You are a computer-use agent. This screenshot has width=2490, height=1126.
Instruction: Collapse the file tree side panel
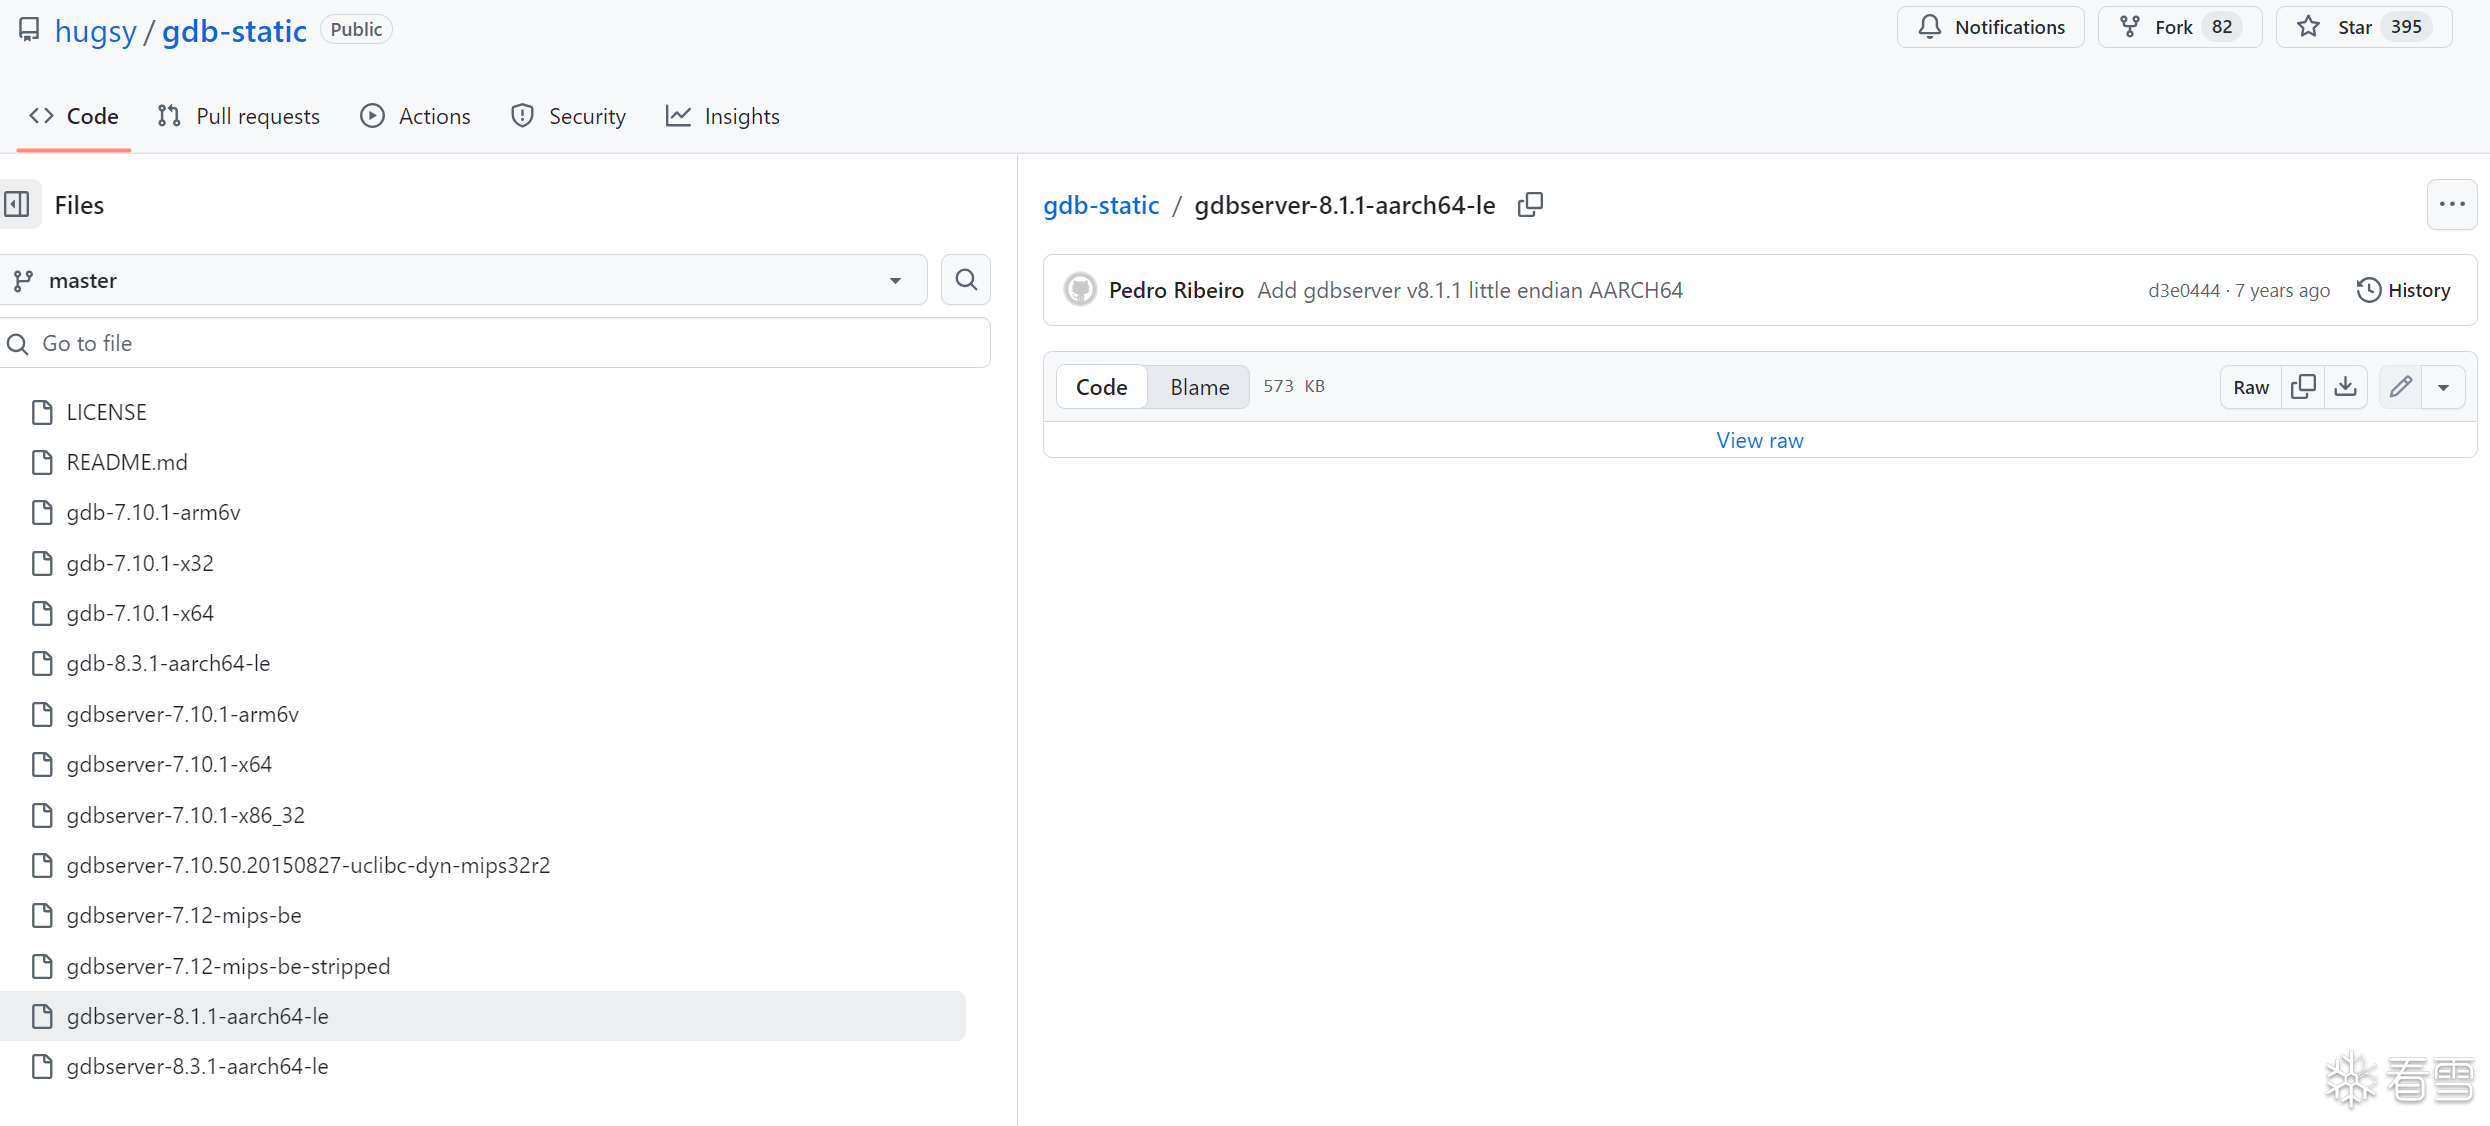[18, 205]
